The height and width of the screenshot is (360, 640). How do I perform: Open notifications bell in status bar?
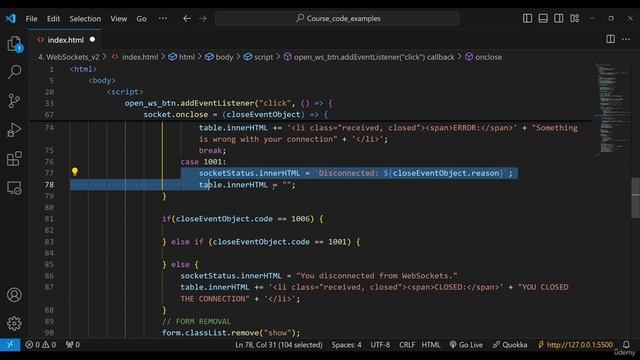[626, 344]
